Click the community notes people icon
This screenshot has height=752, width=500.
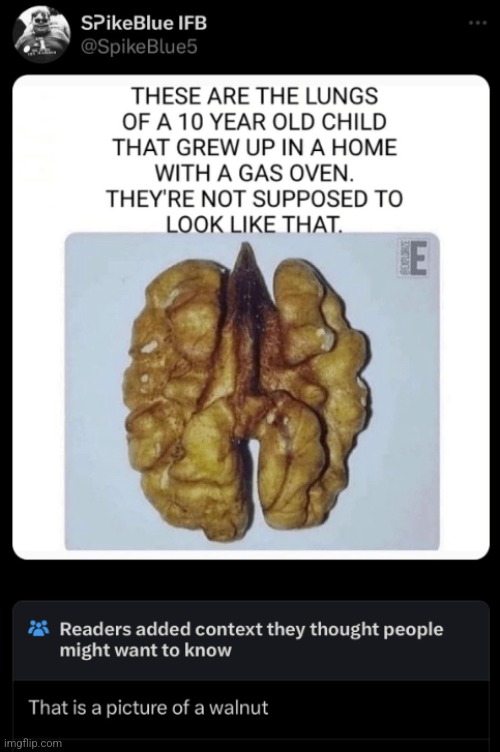point(39,627)
